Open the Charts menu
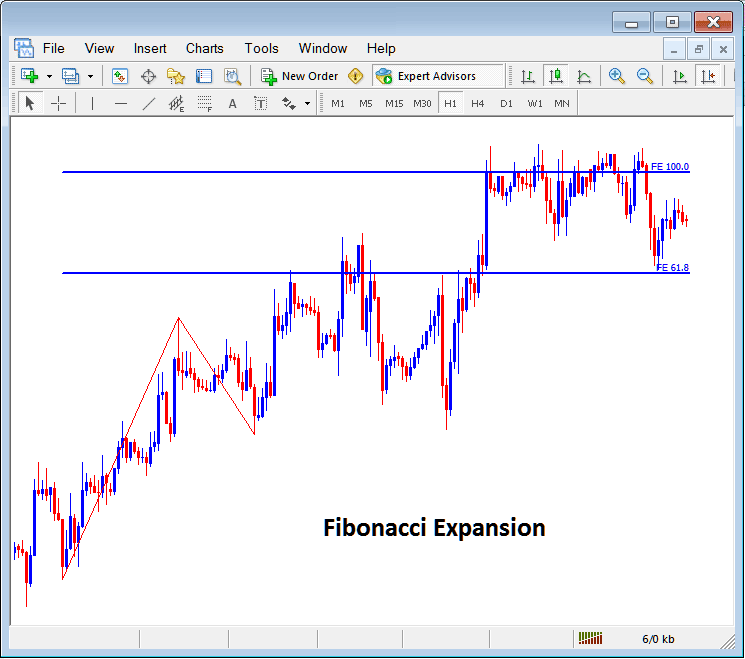 [204, 48]
